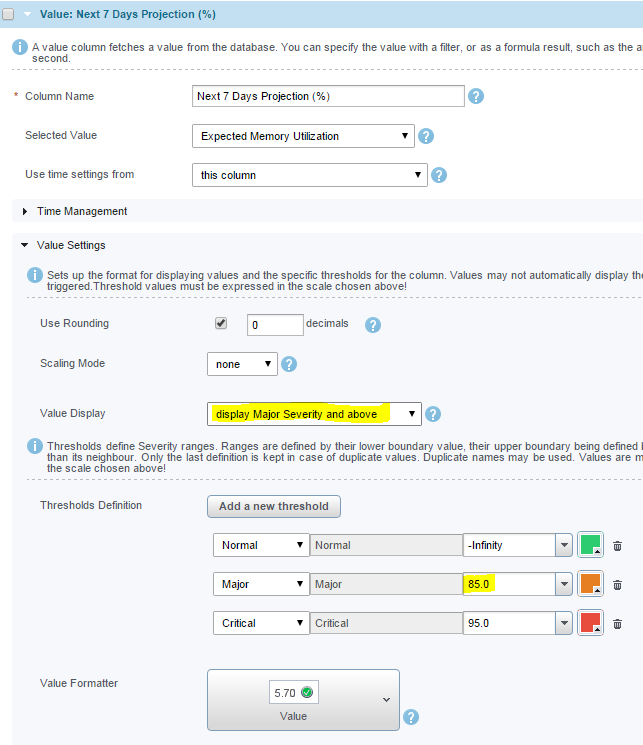Screen dimensions: 643x745
Task: Click help icon next to Value Display dropdown
Action: pos(434,414)
